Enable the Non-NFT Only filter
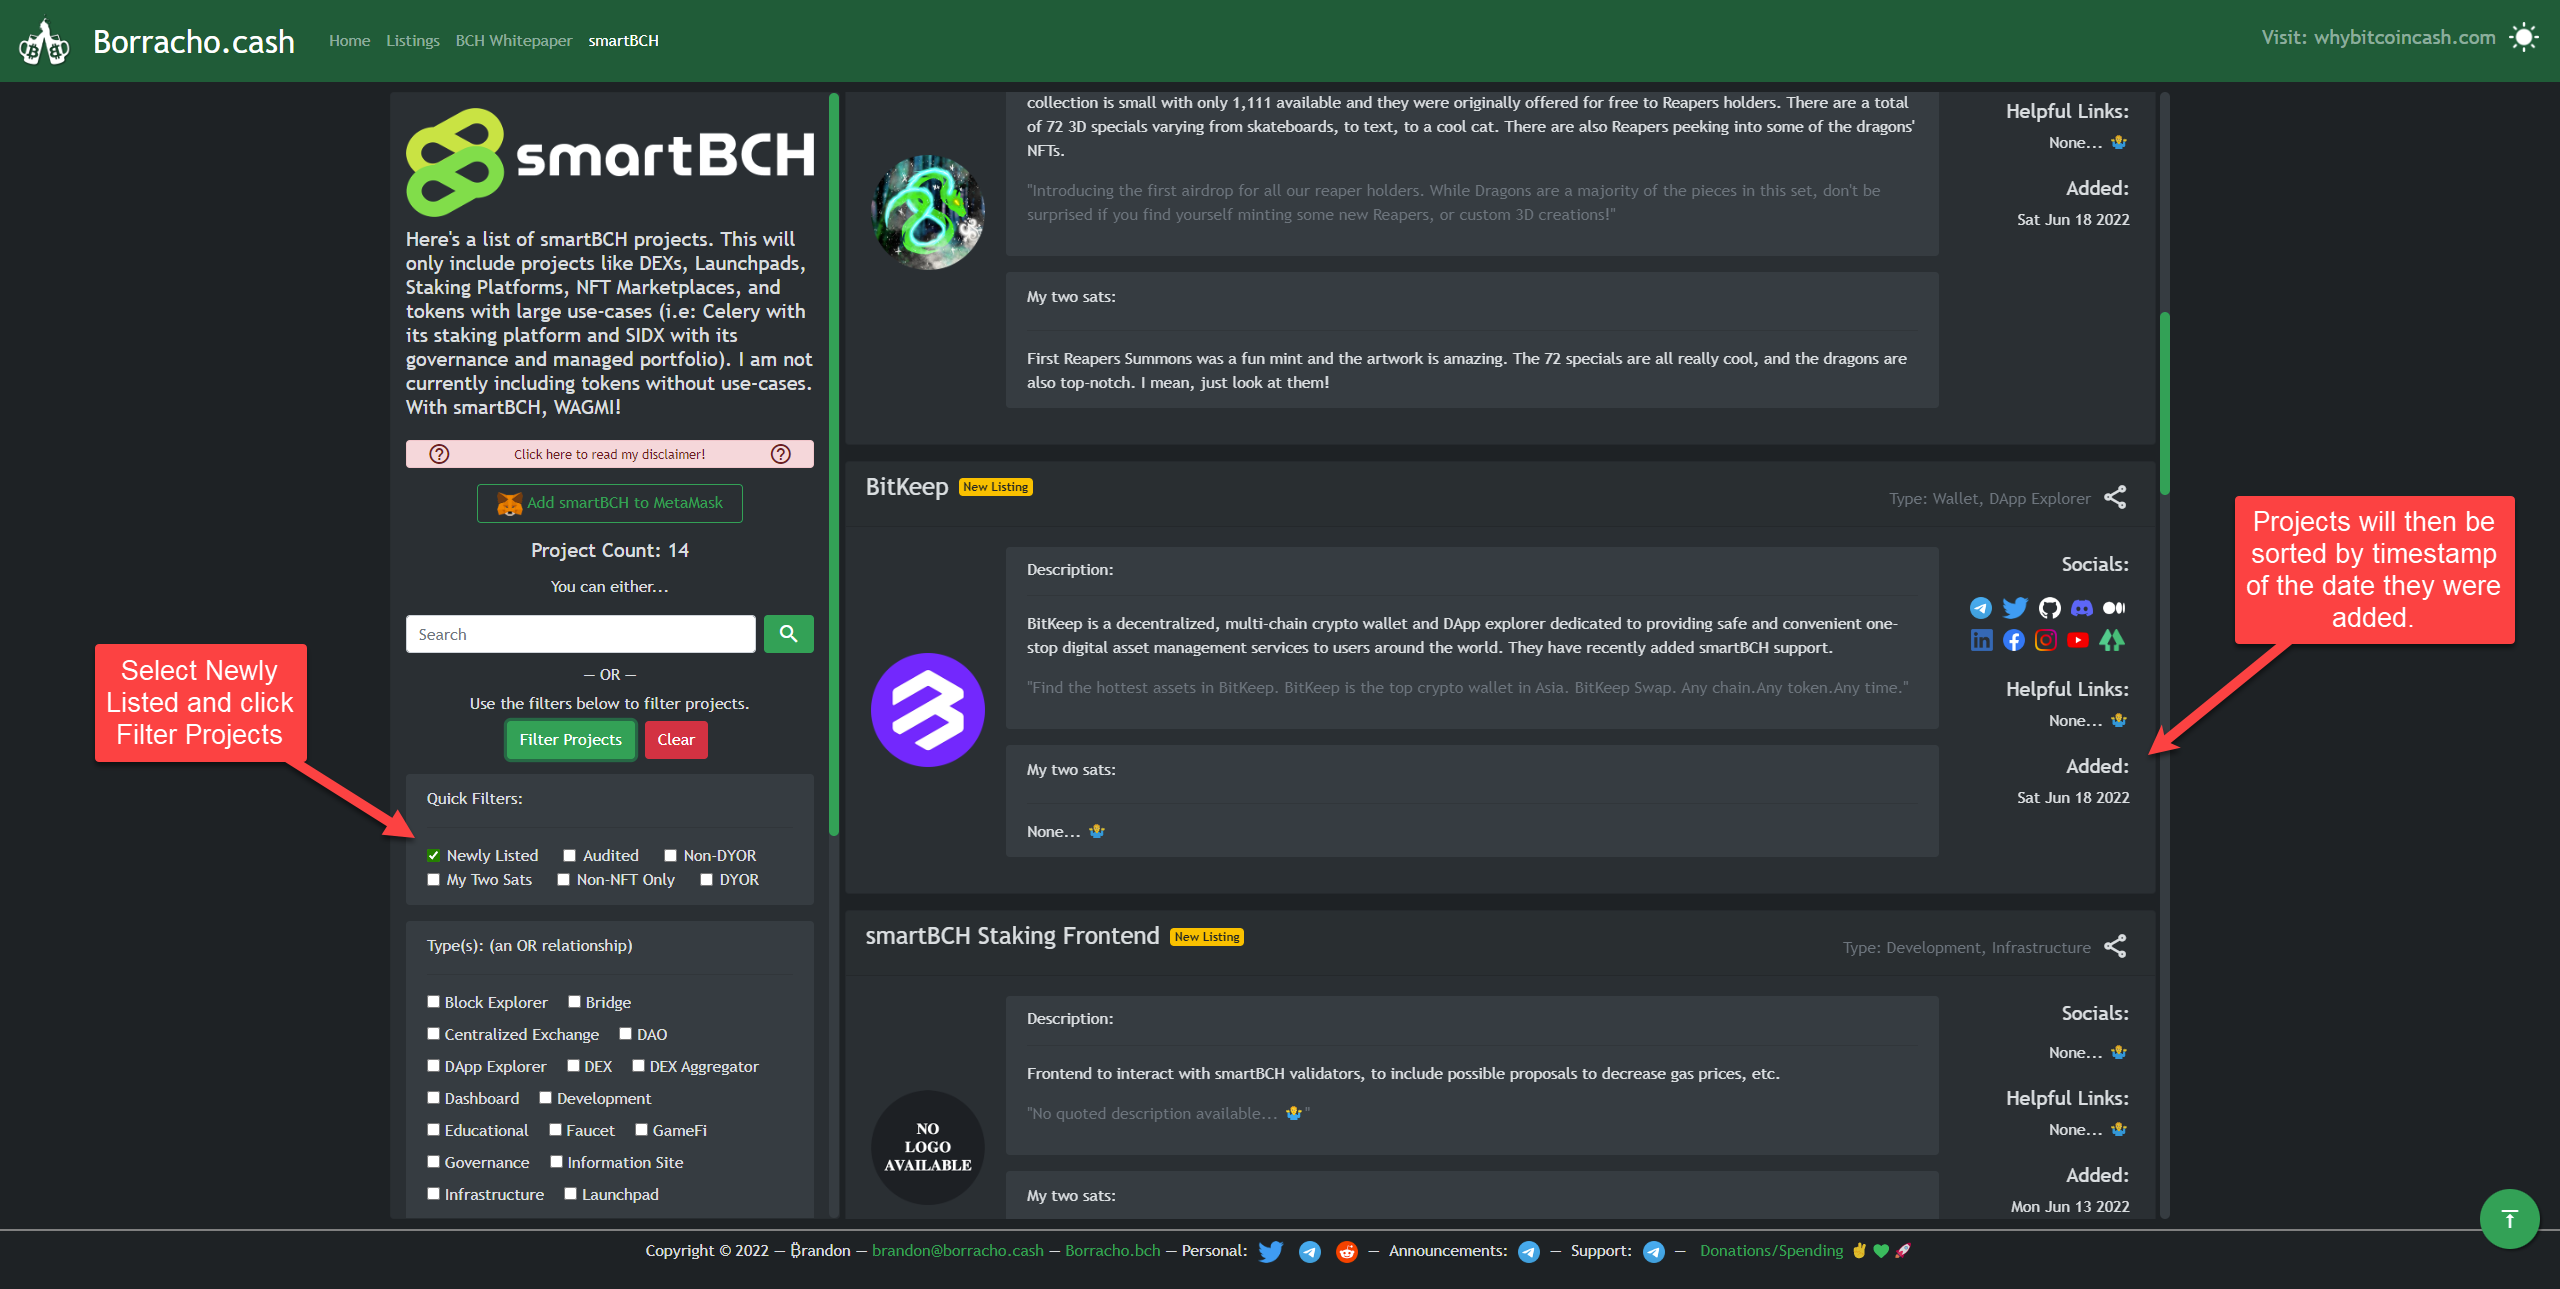2560x1289 pixels. pos(563,880)
